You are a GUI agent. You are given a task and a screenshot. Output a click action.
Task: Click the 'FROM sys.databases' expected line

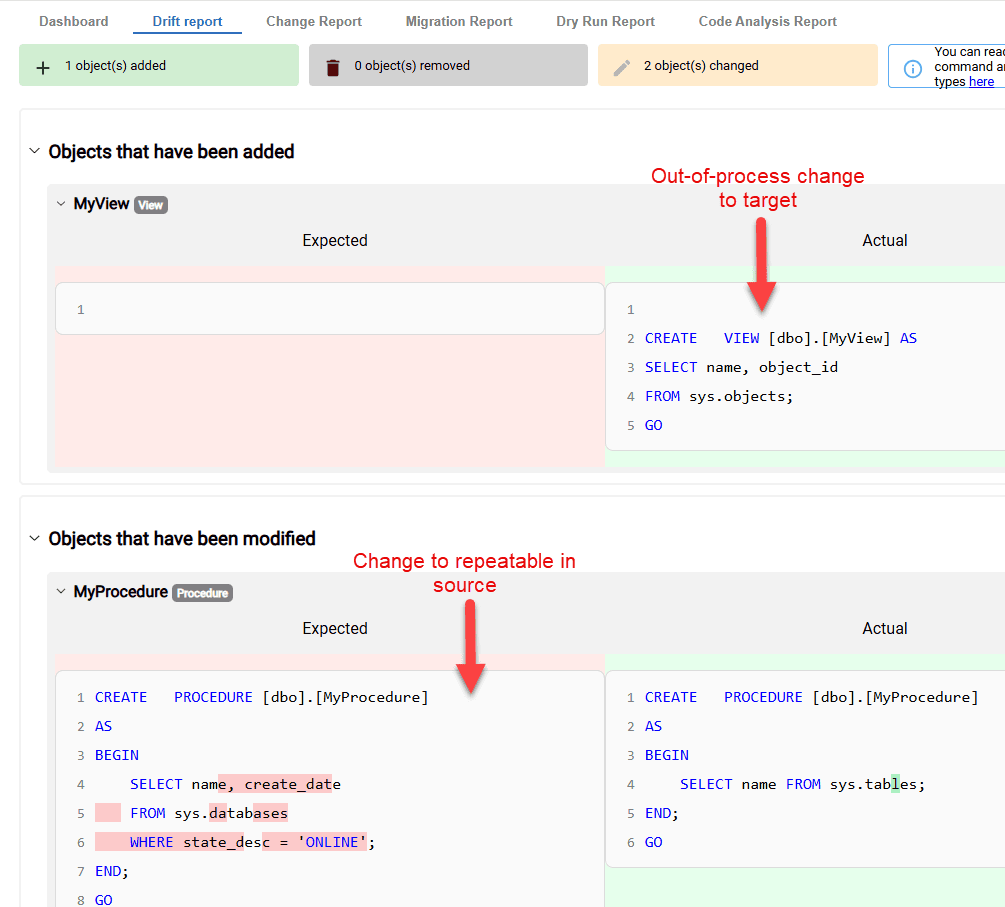209,813
